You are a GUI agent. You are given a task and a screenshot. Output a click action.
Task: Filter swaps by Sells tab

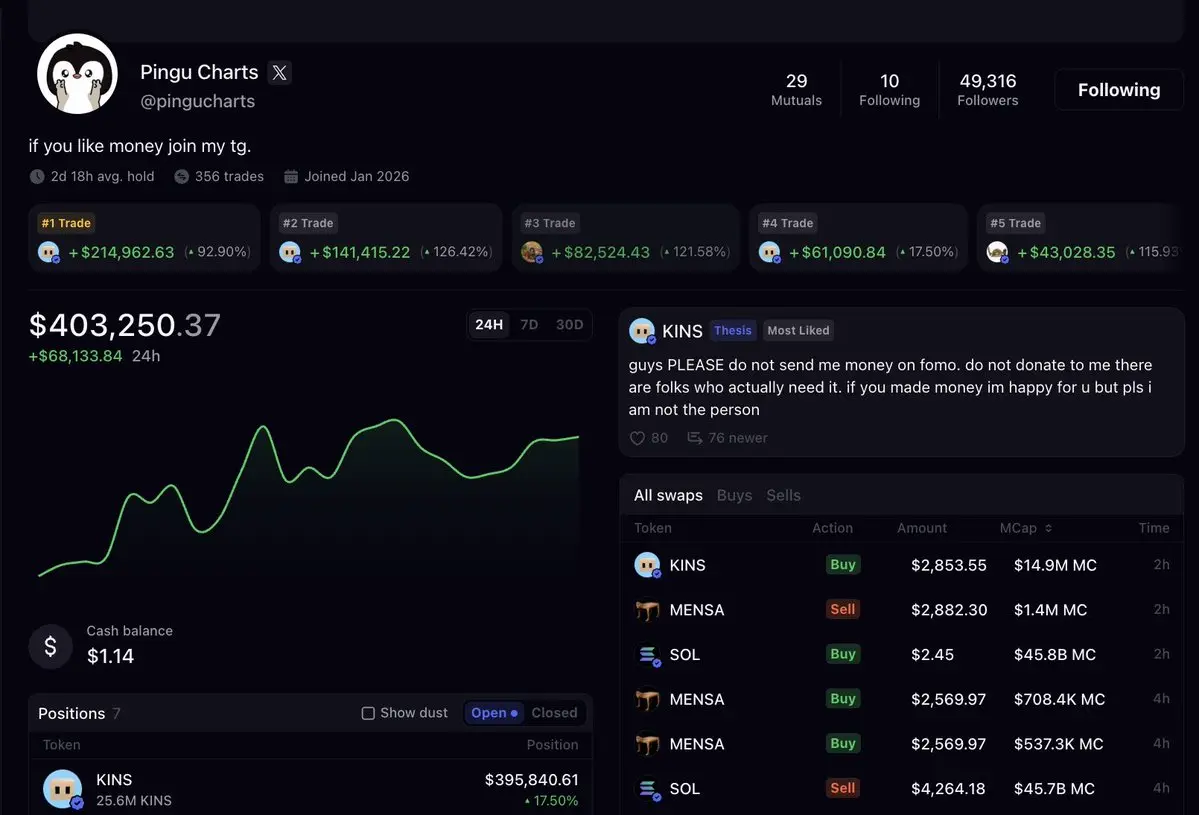coord(783,495)
